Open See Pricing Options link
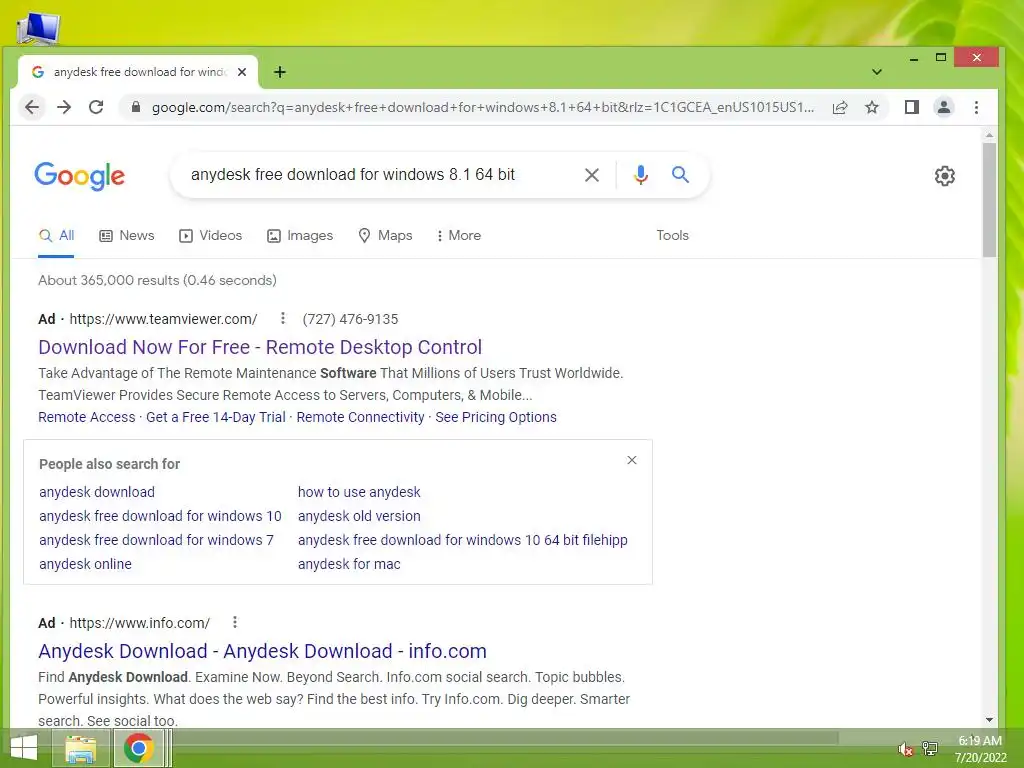 tap(496, 417)
